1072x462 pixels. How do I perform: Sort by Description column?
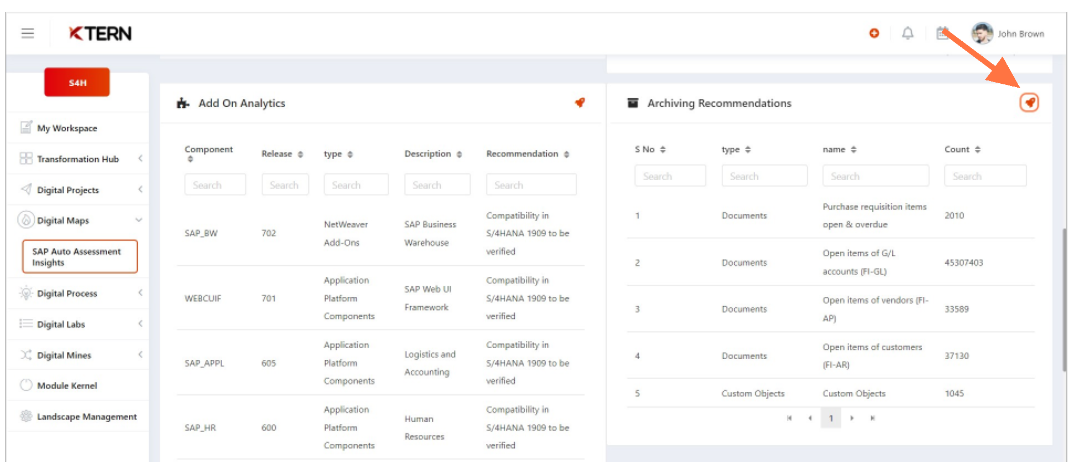(x=459, y=154)
